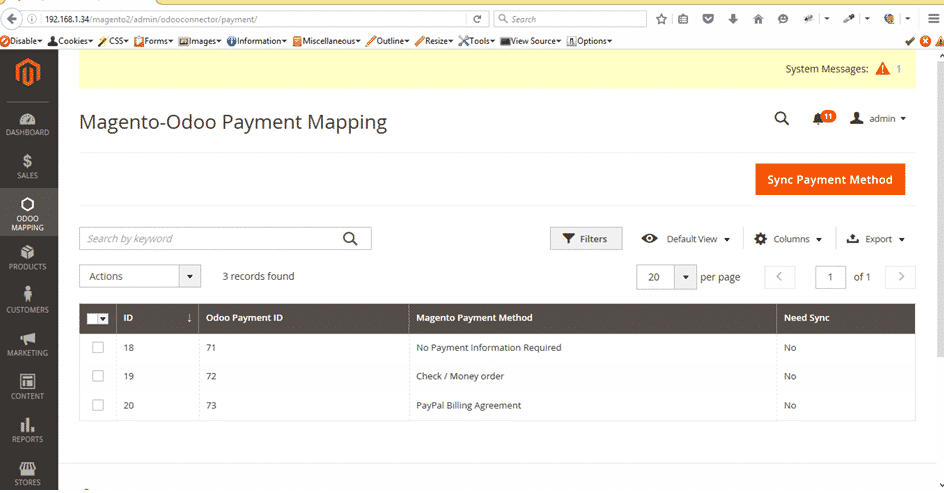Image resolution: width=944 pixels, height=493 pixels.
Task: Open the Products sidebar menu
Action: click(x=28, y=258)
